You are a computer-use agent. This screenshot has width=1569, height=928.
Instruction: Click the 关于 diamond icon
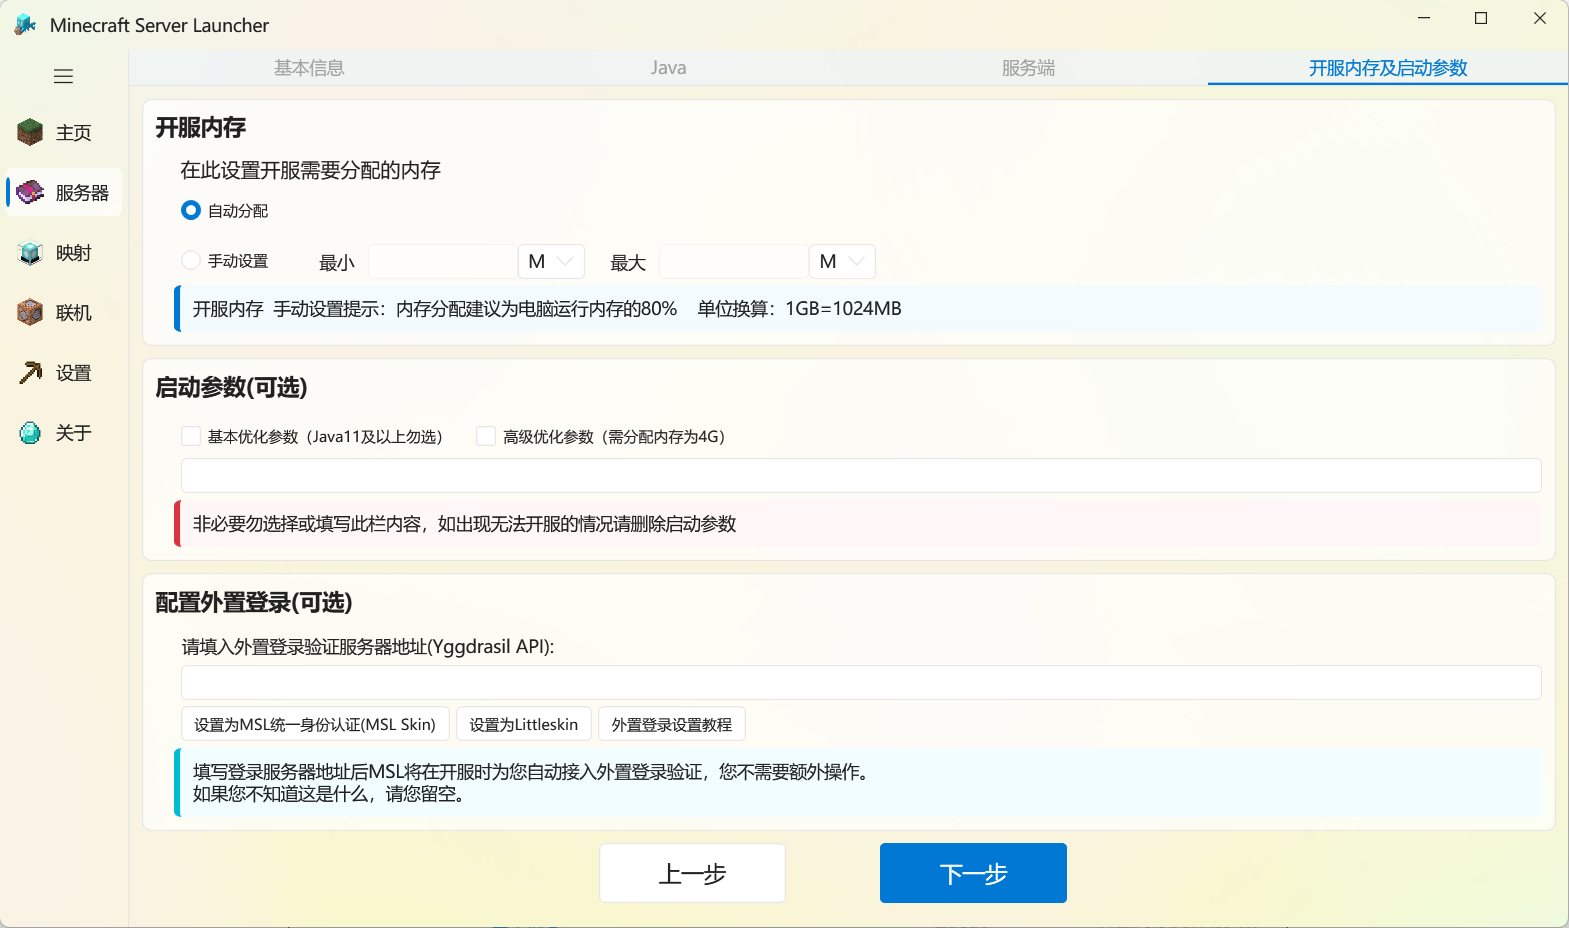30,432
